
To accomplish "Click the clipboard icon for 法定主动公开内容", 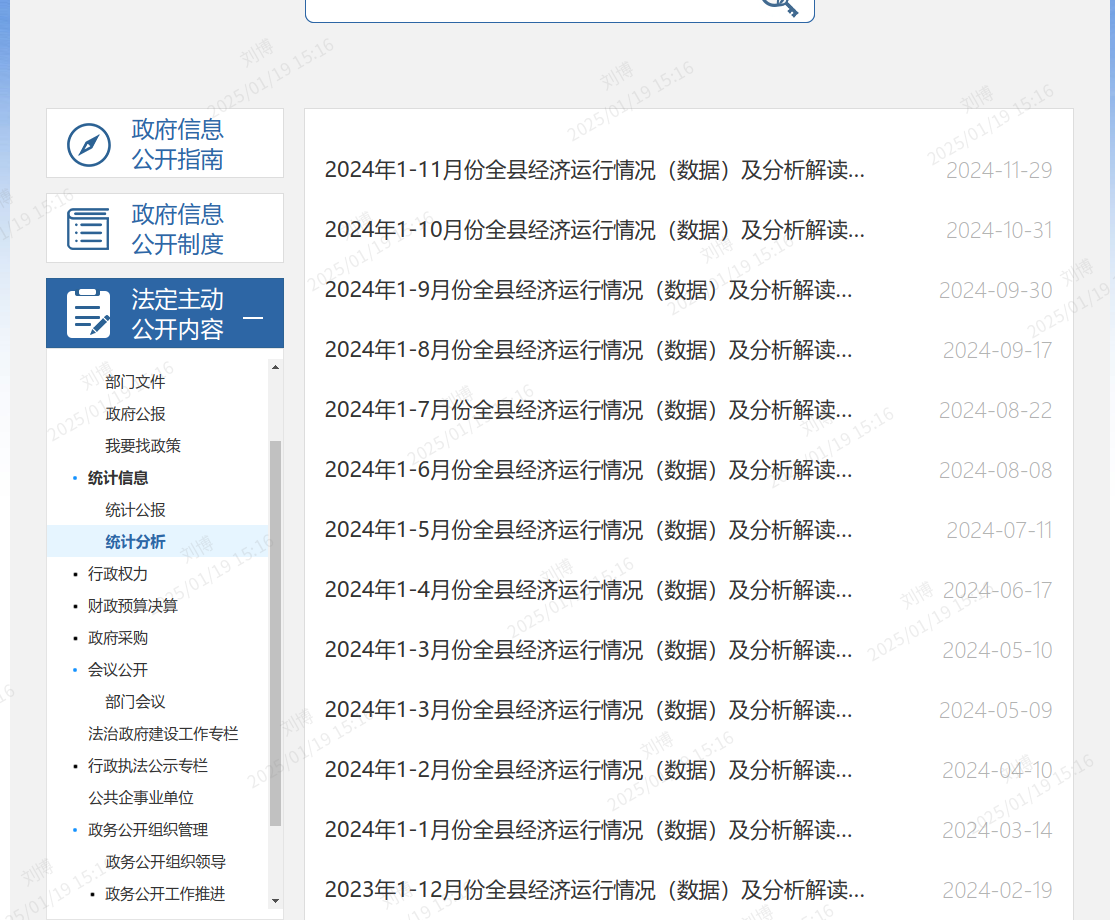I will coord(89,314).
